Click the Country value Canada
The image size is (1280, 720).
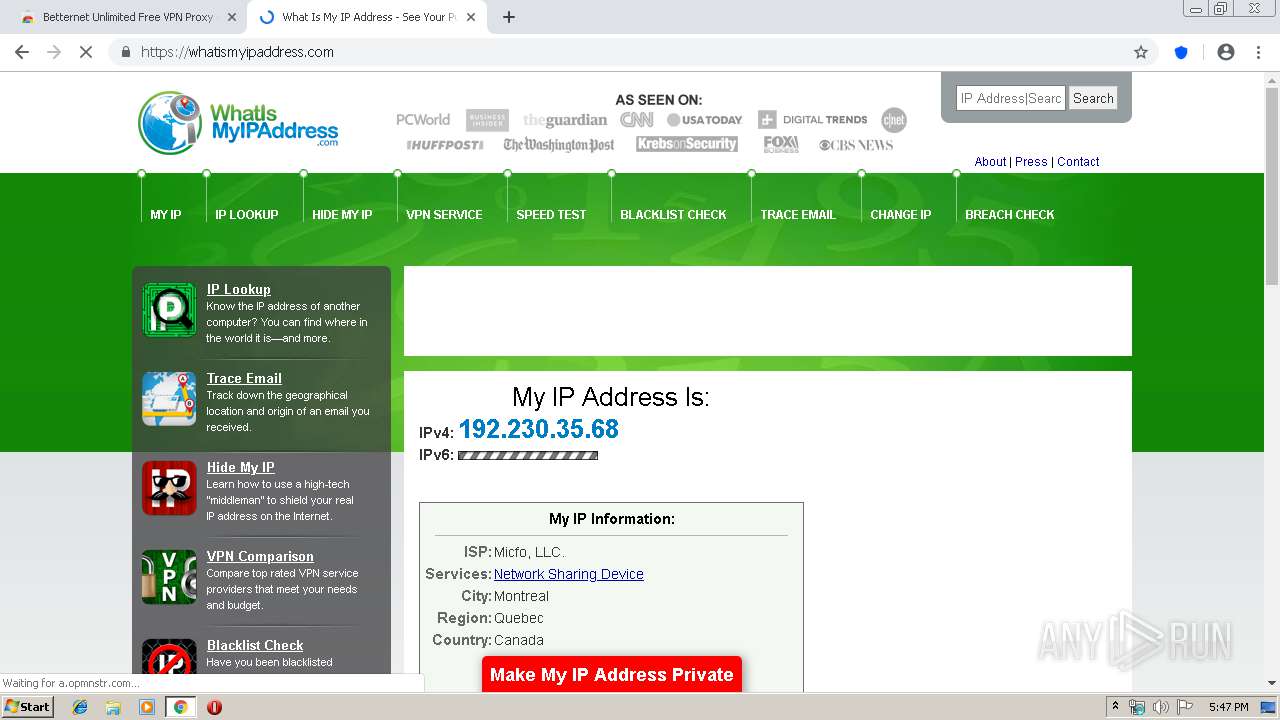pyautogui.click(x=519, y=640)
